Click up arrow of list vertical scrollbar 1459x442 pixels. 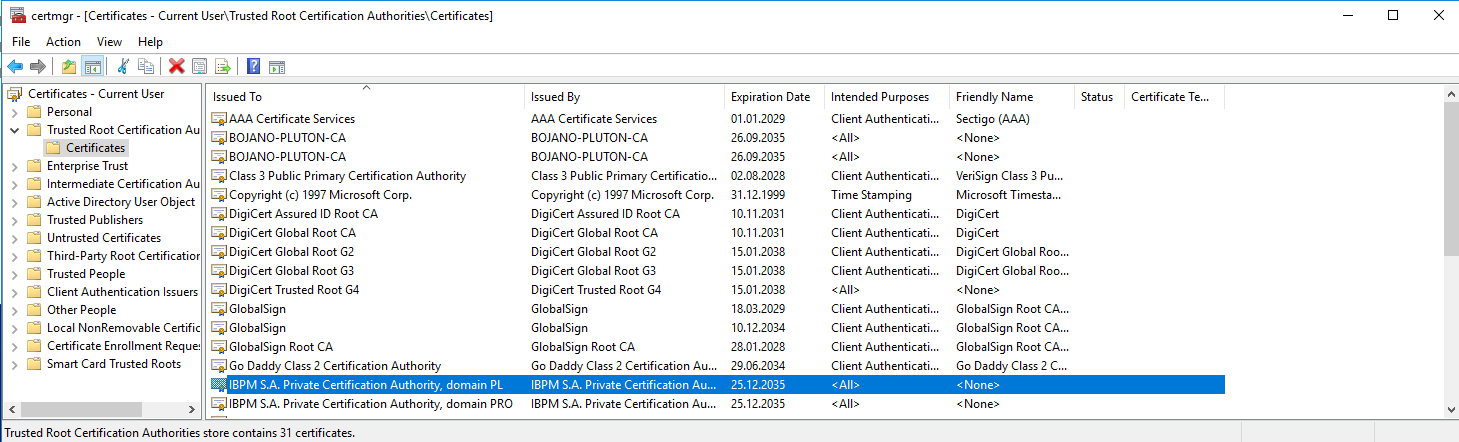click(x=1450, y=93)
